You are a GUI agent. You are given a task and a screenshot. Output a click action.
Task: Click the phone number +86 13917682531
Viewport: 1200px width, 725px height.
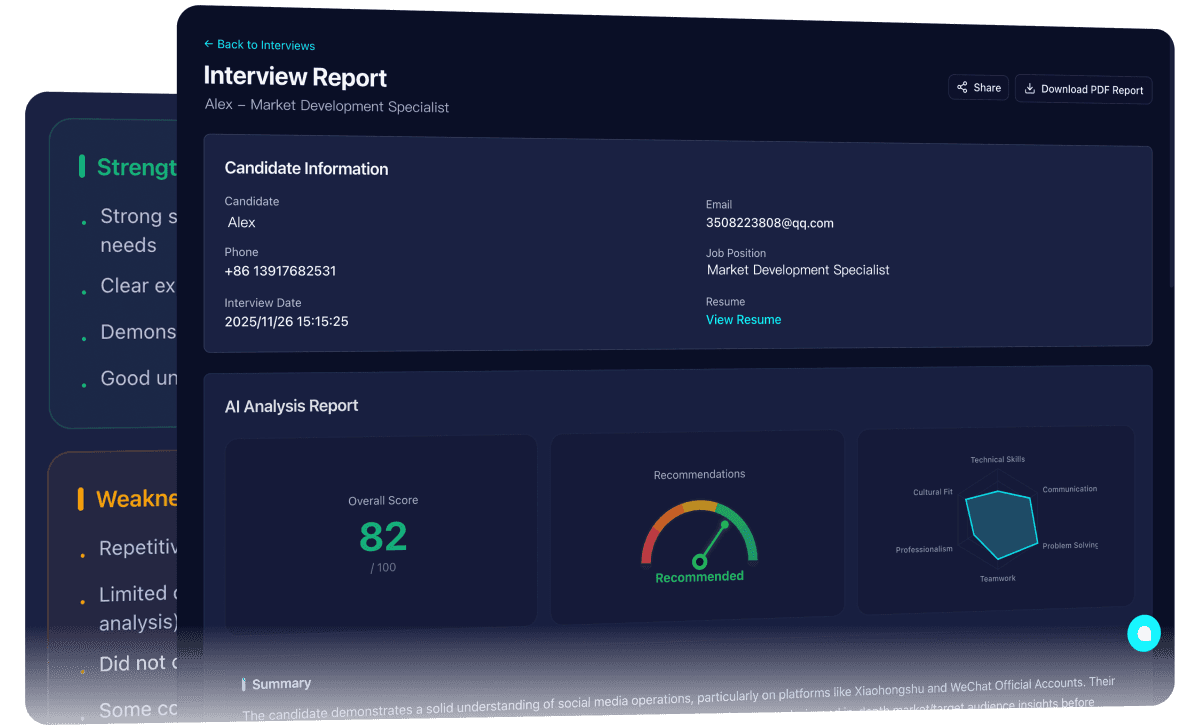click(x=279, y=271)
